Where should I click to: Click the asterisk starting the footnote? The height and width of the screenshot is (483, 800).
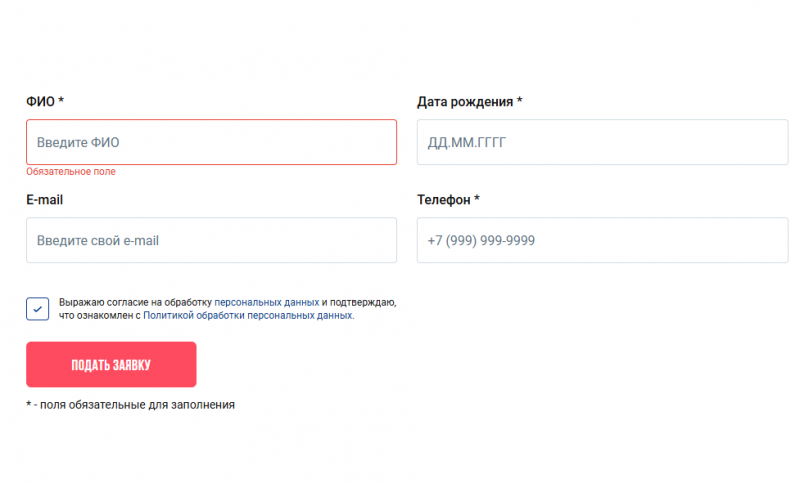pos(29,404)
